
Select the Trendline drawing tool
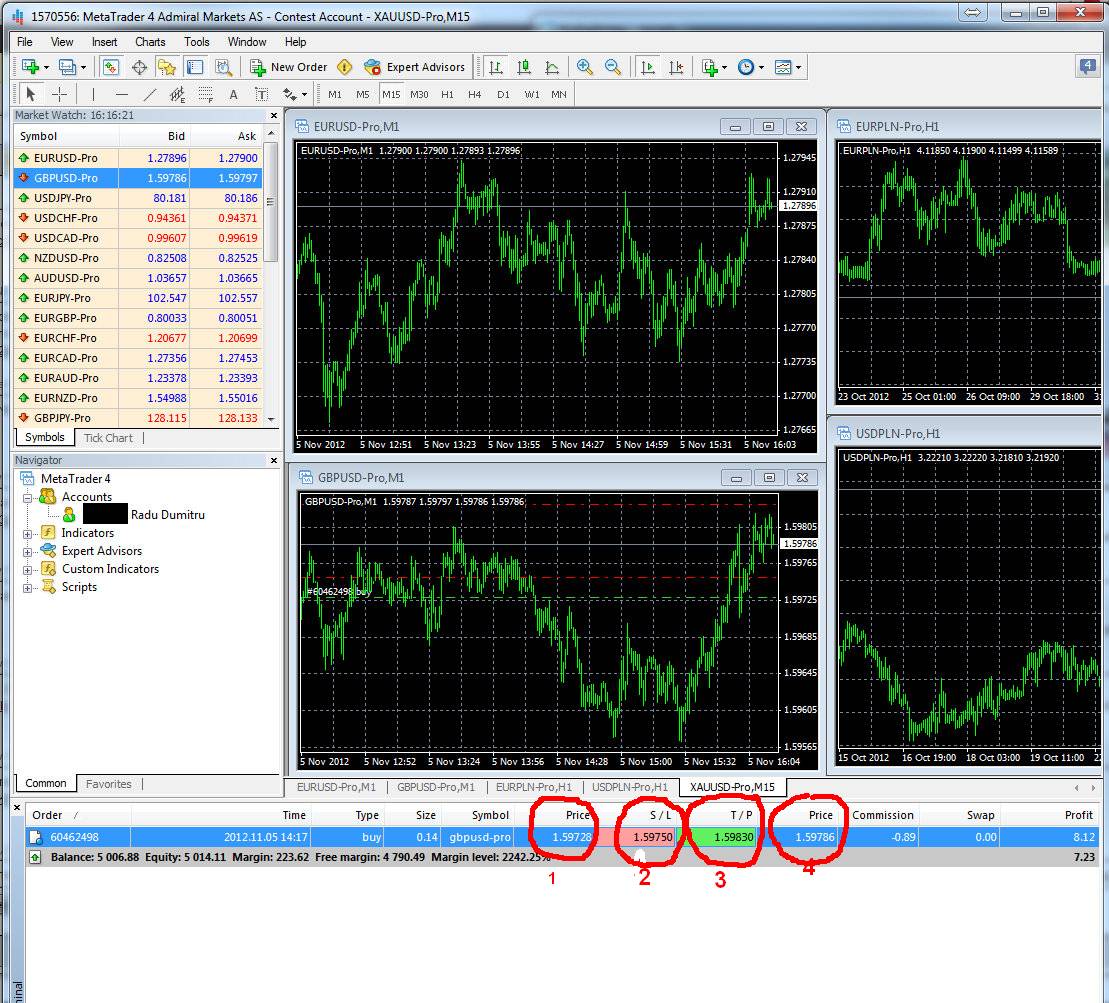tap(149, 94)
